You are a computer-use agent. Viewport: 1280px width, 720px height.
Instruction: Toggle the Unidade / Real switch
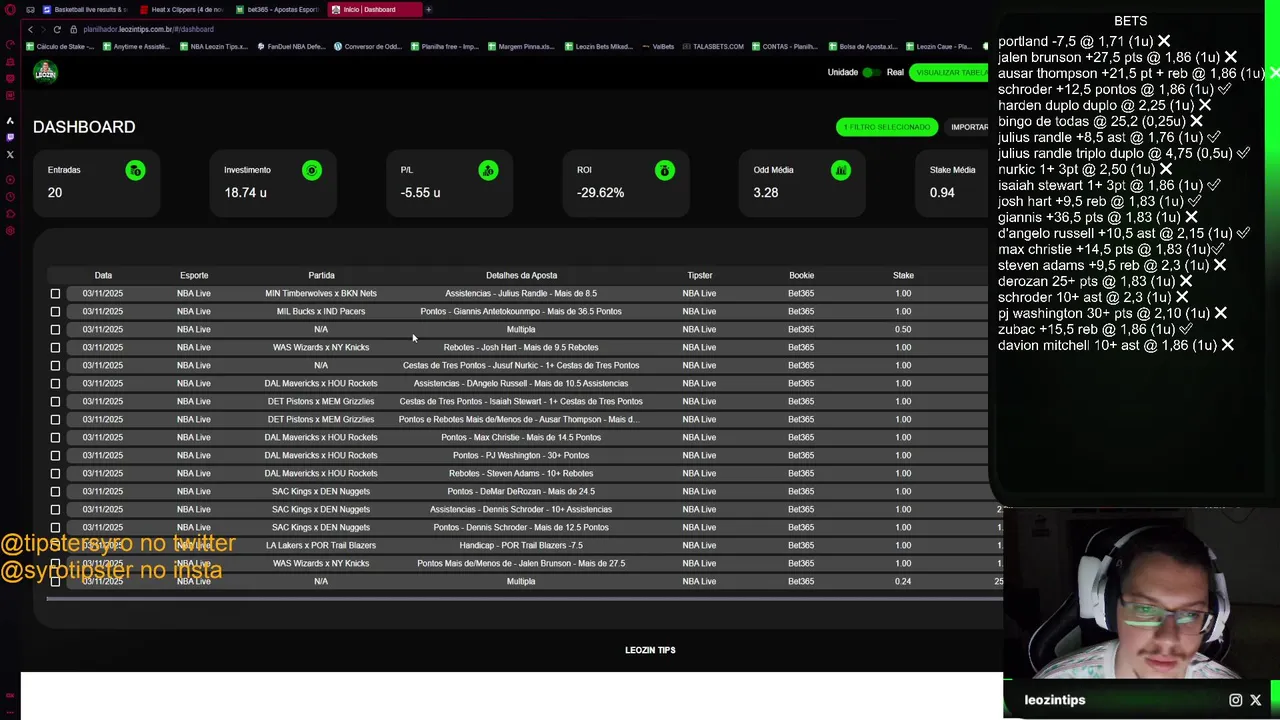(870, 72)
